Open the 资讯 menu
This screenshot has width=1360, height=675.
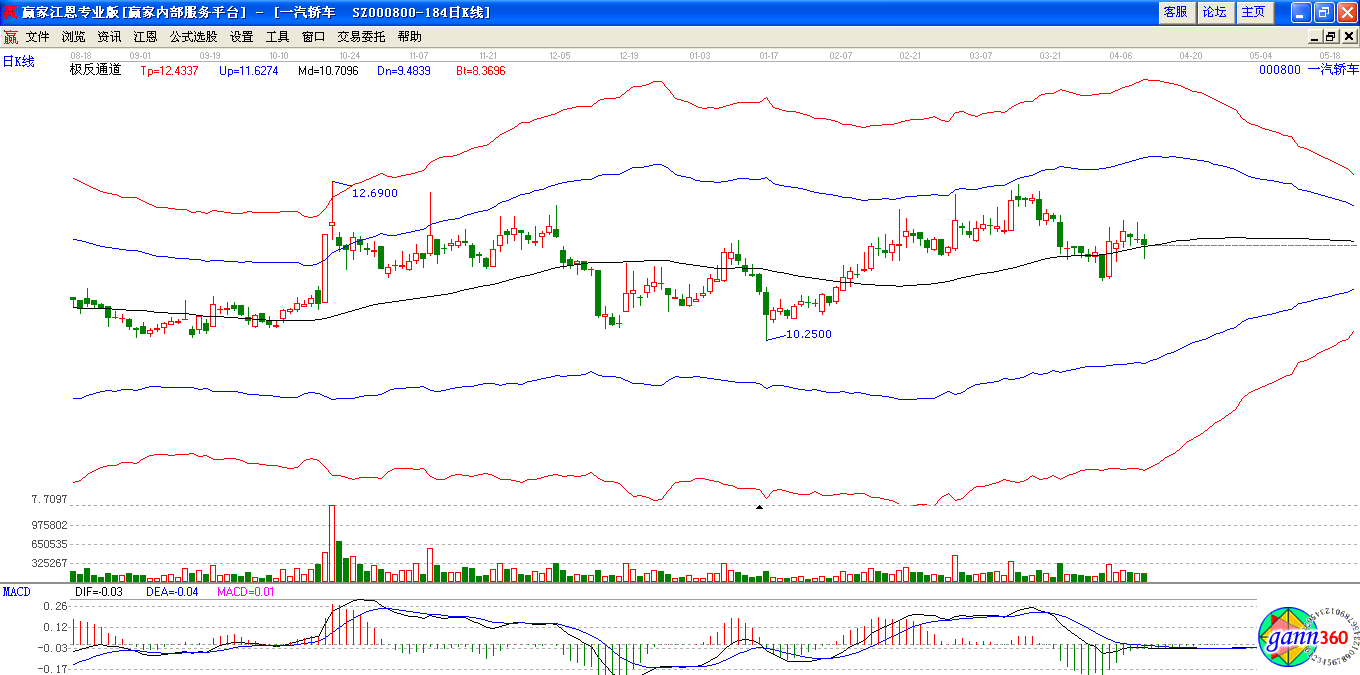(109, 36)
